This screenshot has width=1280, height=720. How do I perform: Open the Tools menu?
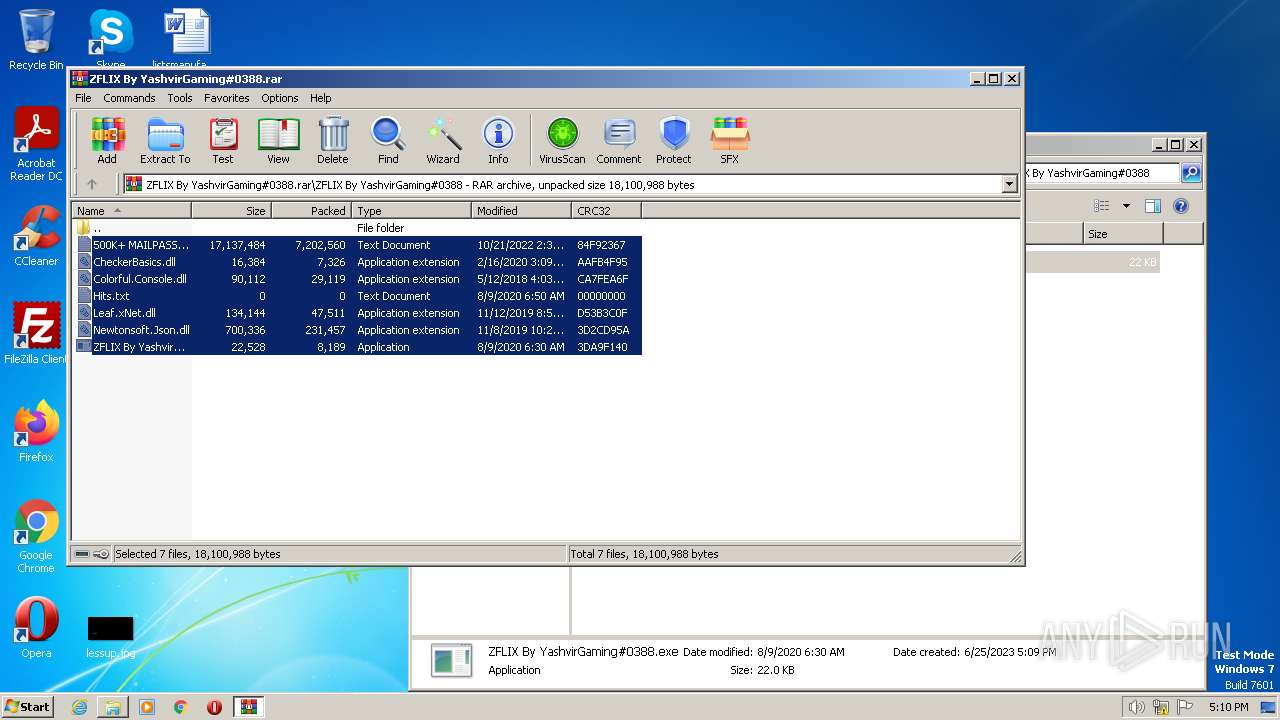(180, 98)
